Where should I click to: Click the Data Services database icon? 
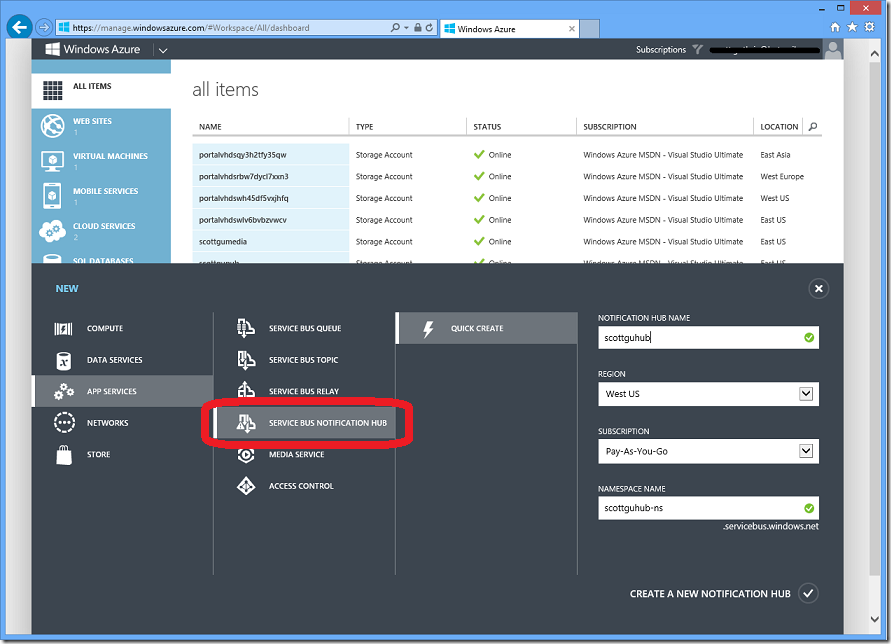pyautogui.click(x=64, y=360)
